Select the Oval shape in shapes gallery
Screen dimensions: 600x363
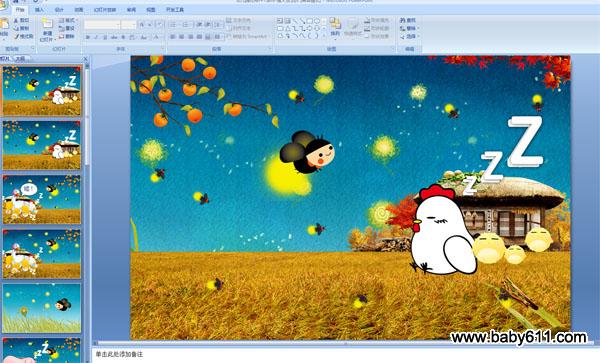pos(317,21)
